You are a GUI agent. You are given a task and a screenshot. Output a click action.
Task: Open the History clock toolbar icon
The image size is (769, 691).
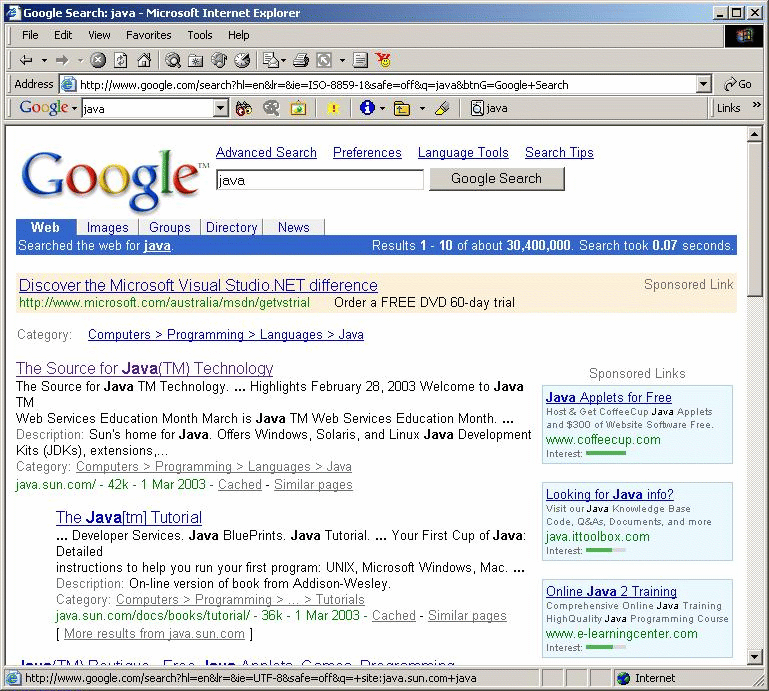click(242, 60)
